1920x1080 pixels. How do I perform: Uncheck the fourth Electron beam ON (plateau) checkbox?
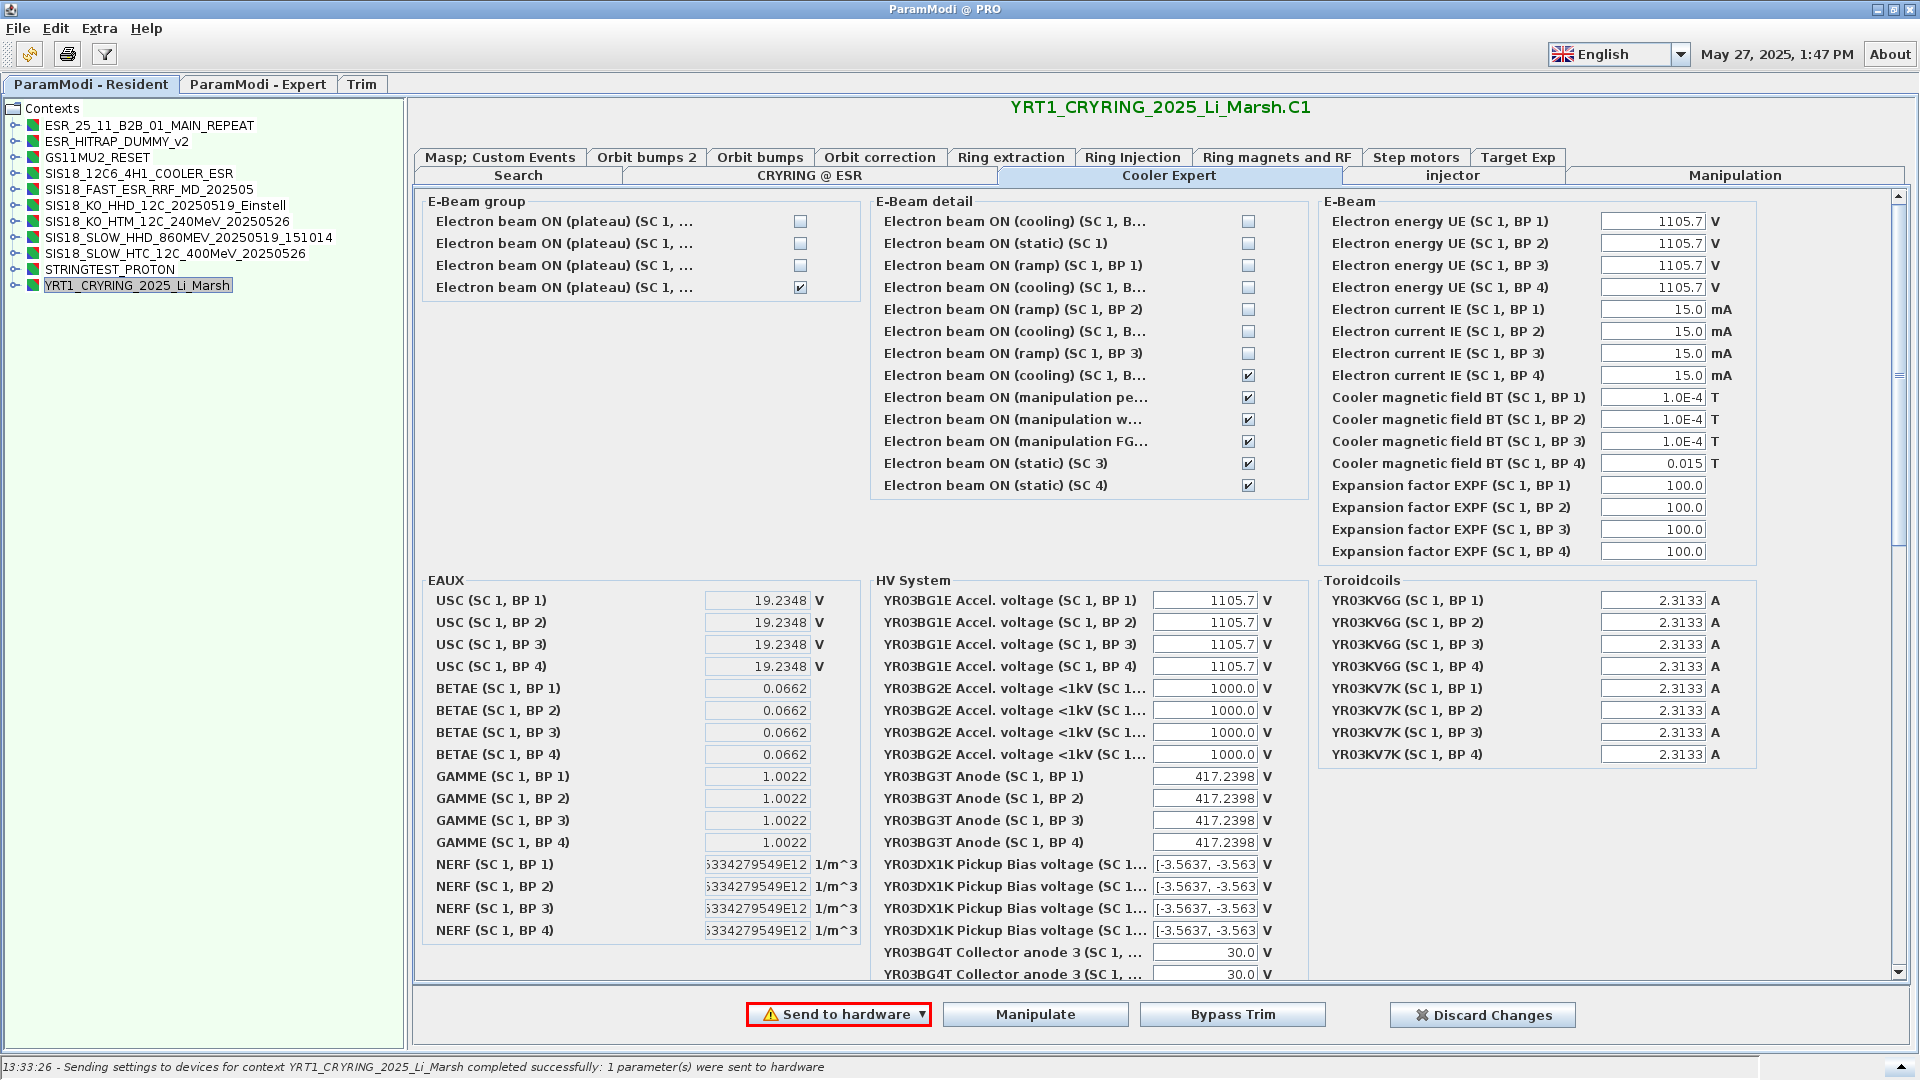[x=800, y=287]
